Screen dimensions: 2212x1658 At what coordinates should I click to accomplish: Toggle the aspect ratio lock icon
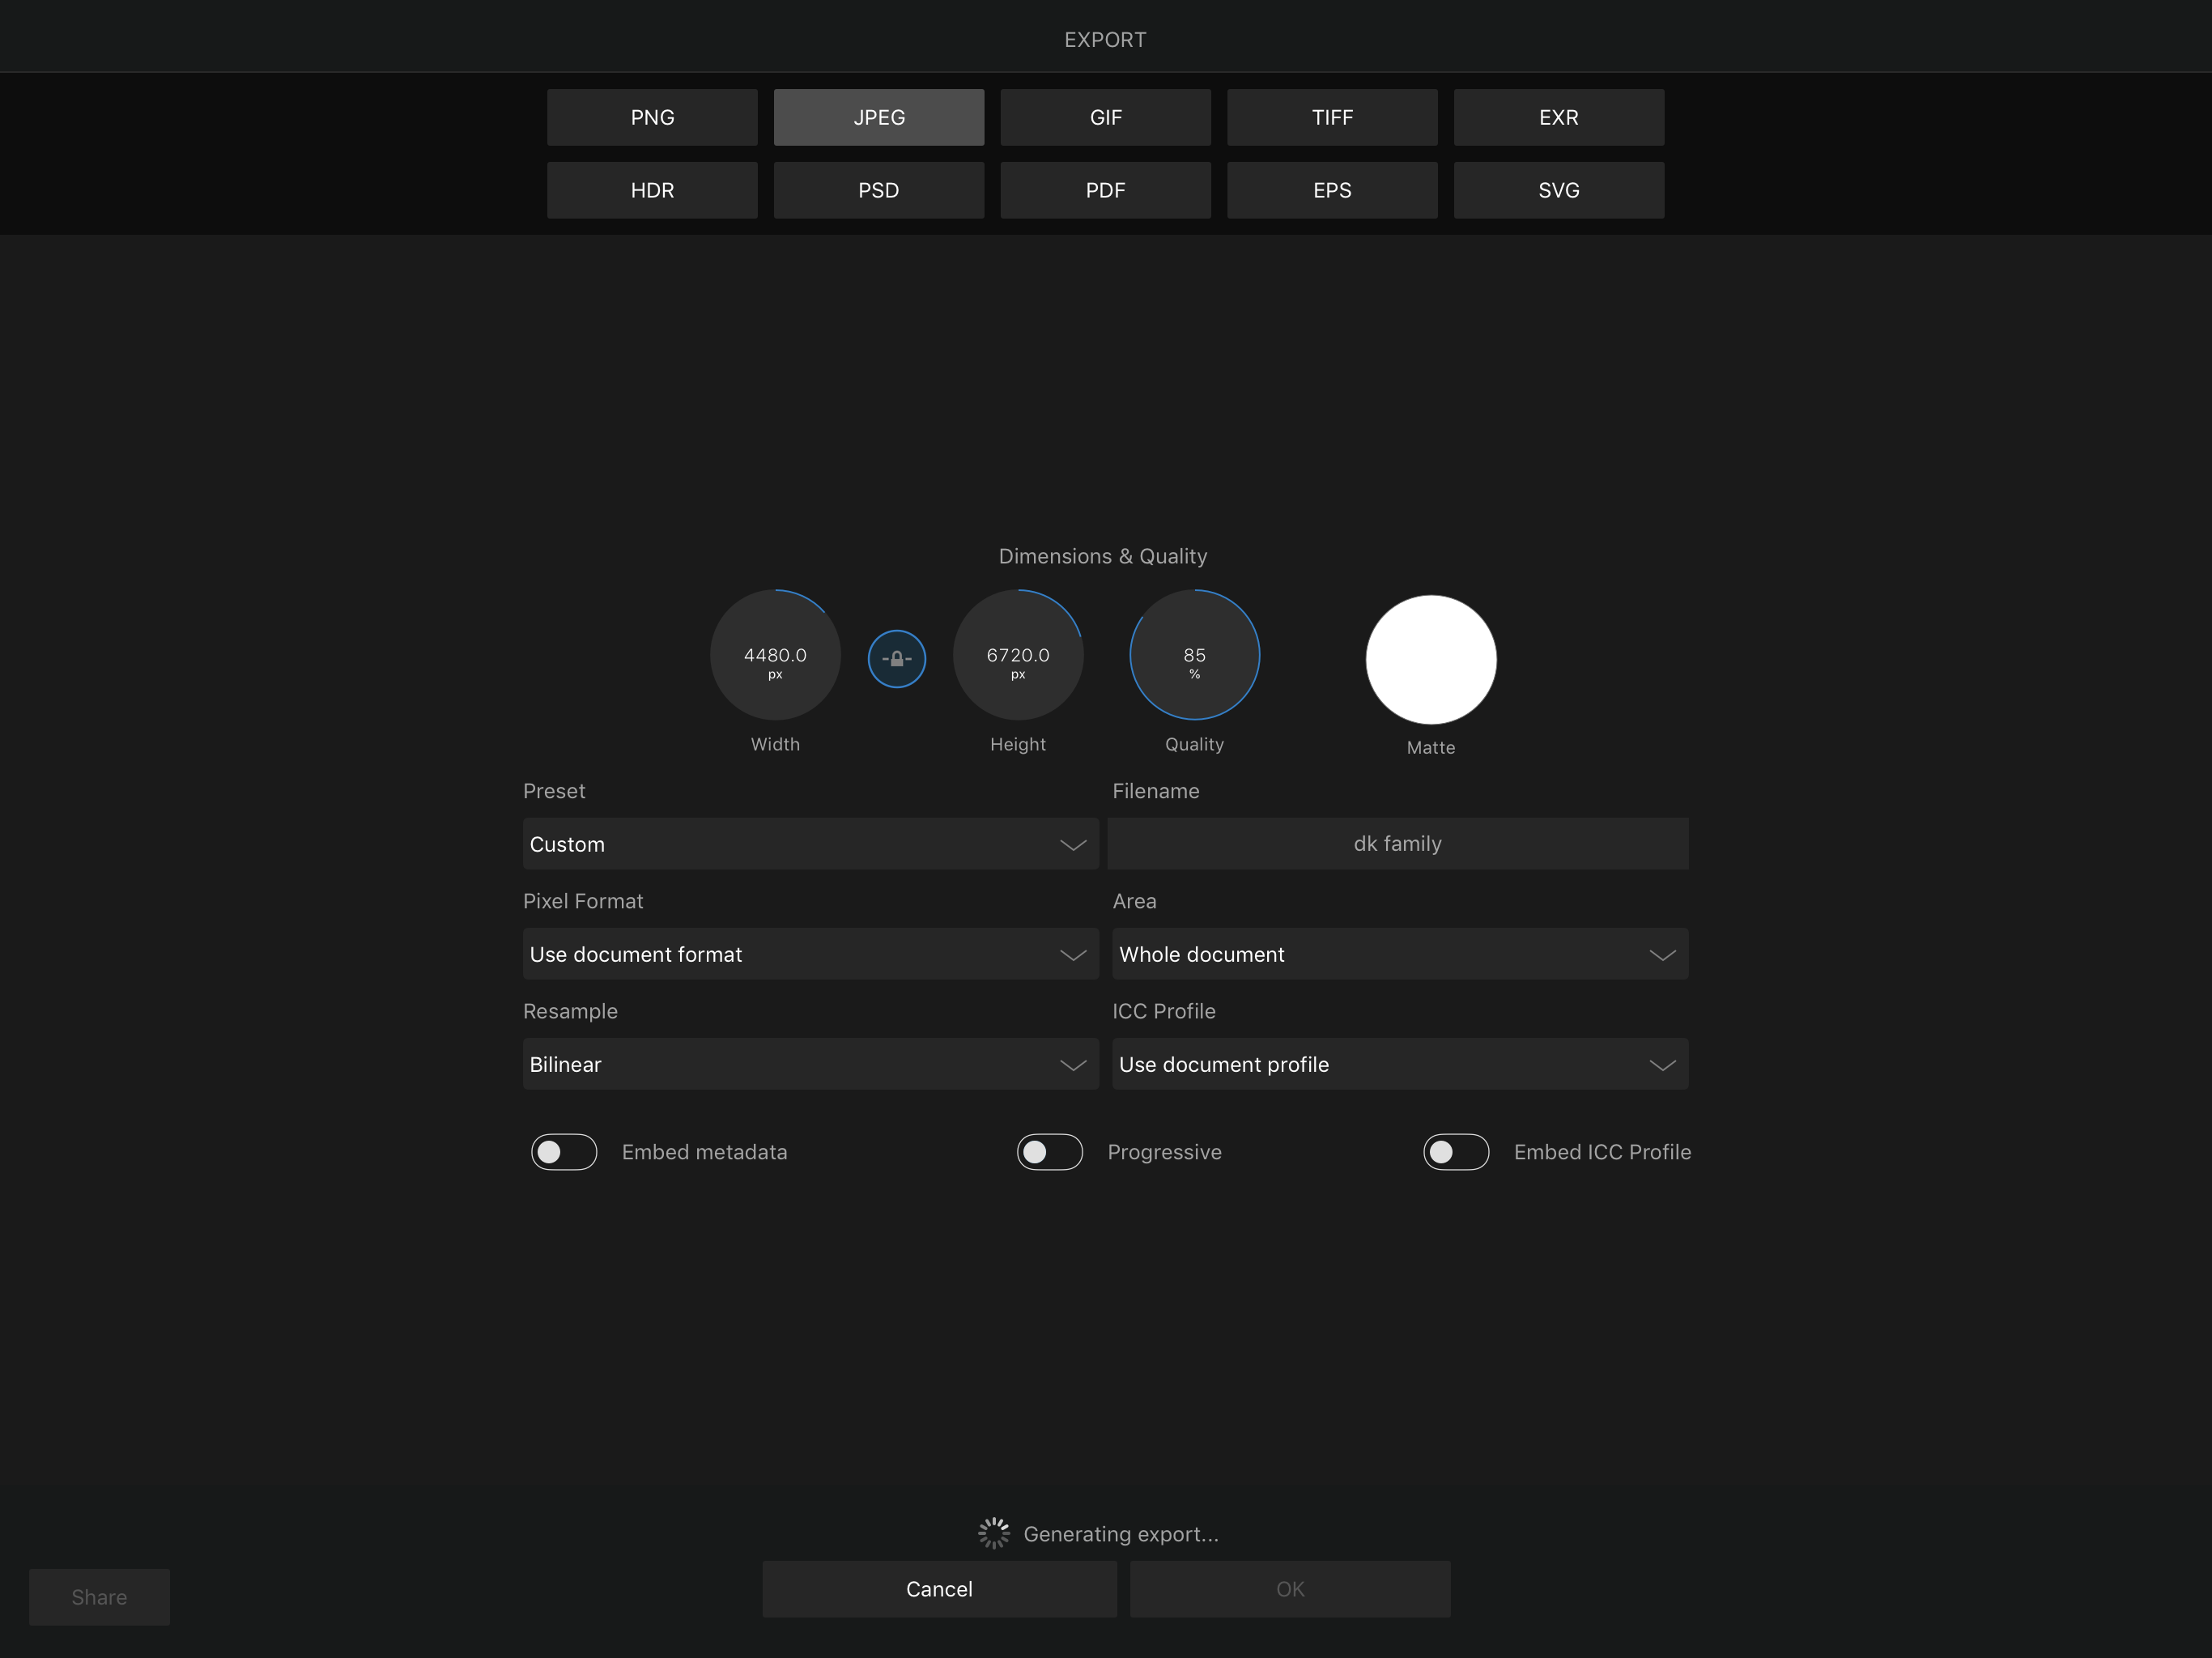[896, 659]
